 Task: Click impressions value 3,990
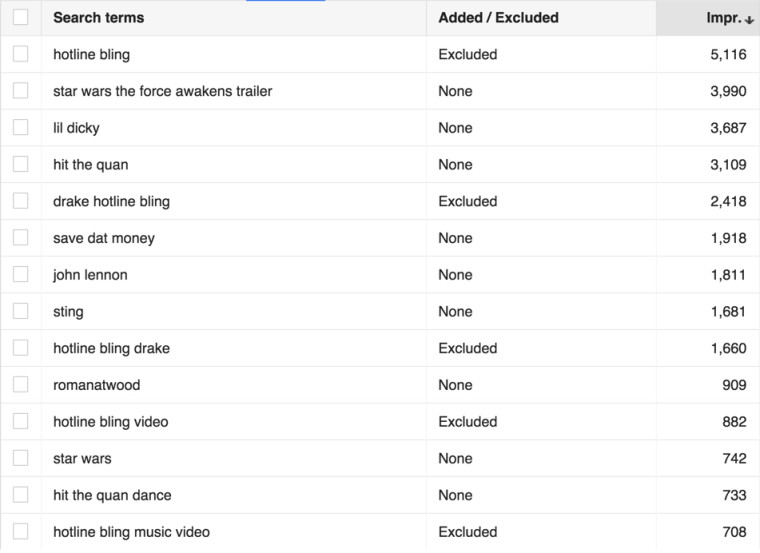(728, 91)
